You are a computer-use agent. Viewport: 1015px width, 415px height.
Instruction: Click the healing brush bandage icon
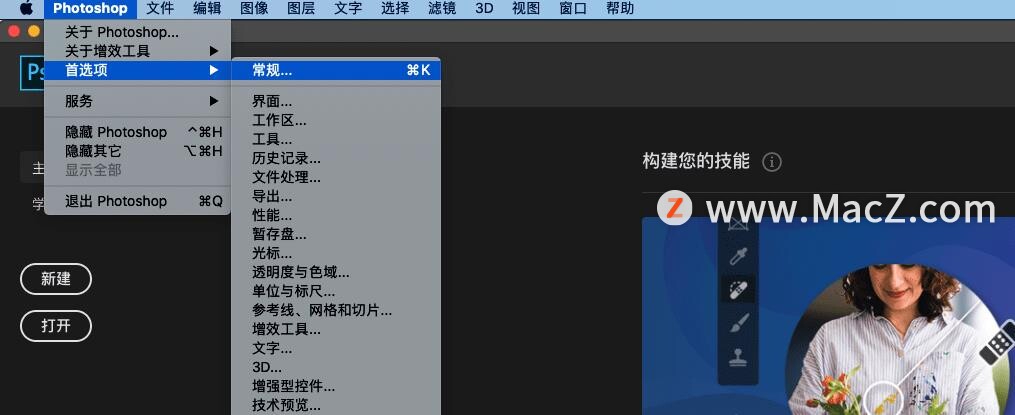point(738,289)
